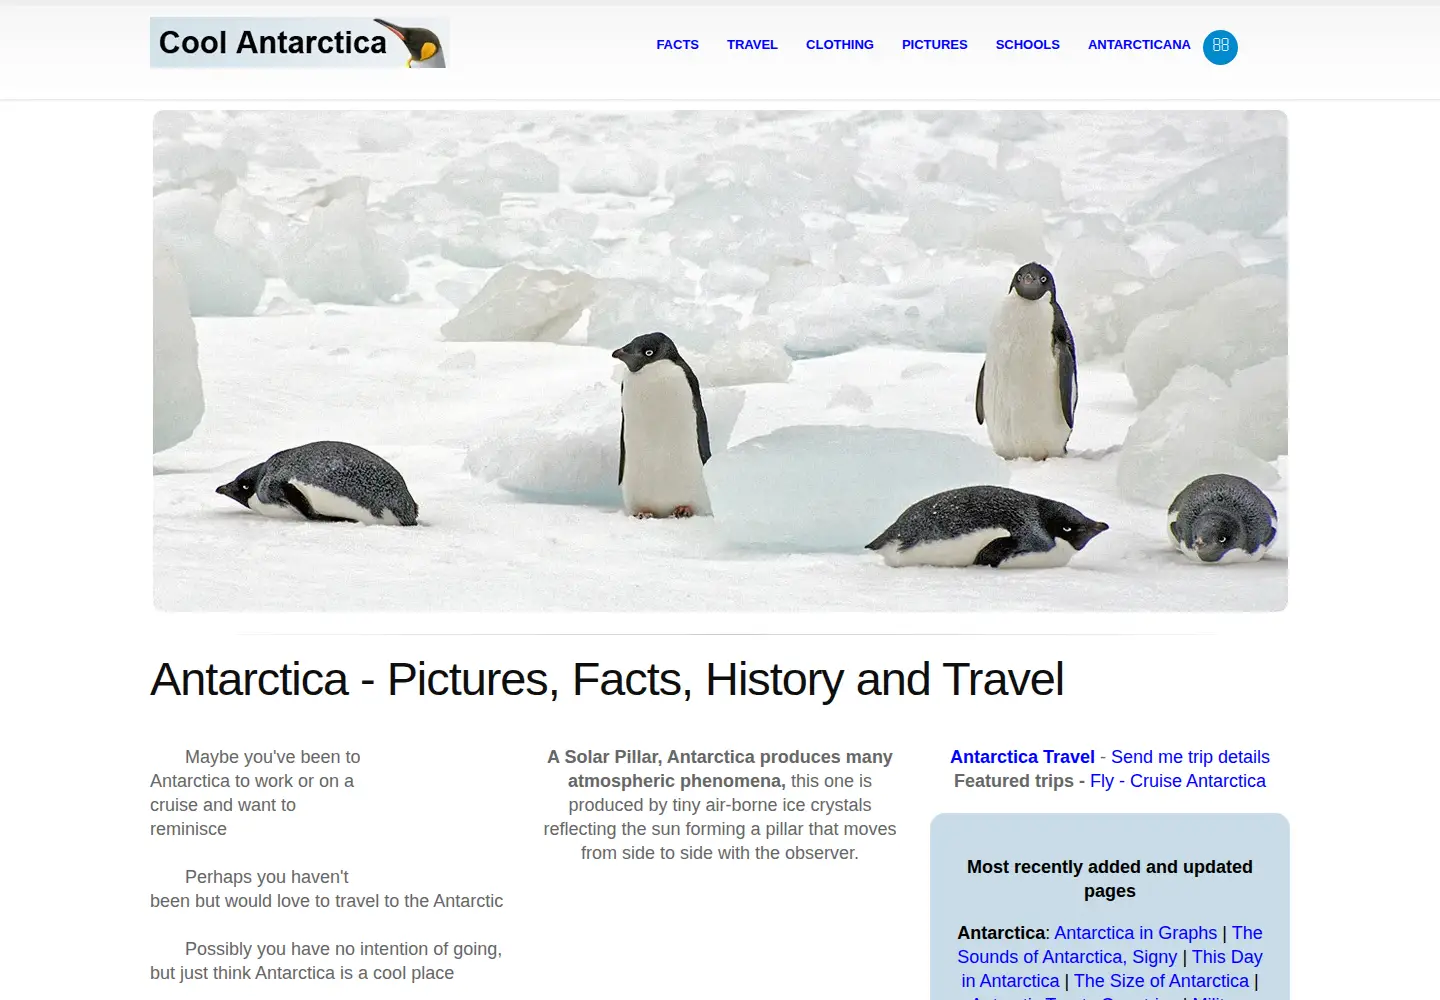Click the Cool Antarctica penguin logo
The height and width of the screenshot is (1000, 1440).
point(299,43)
